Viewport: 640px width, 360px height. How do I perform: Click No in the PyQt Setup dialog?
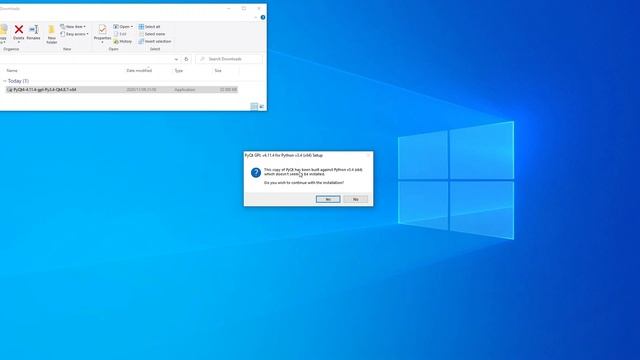click(356, 199)
